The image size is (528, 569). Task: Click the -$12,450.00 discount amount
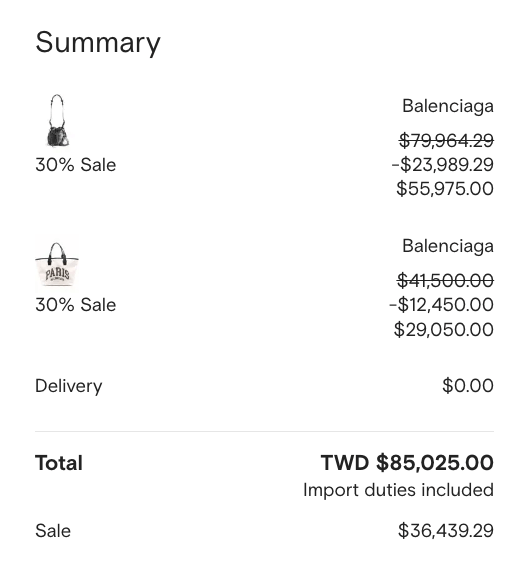pos(441,304)
